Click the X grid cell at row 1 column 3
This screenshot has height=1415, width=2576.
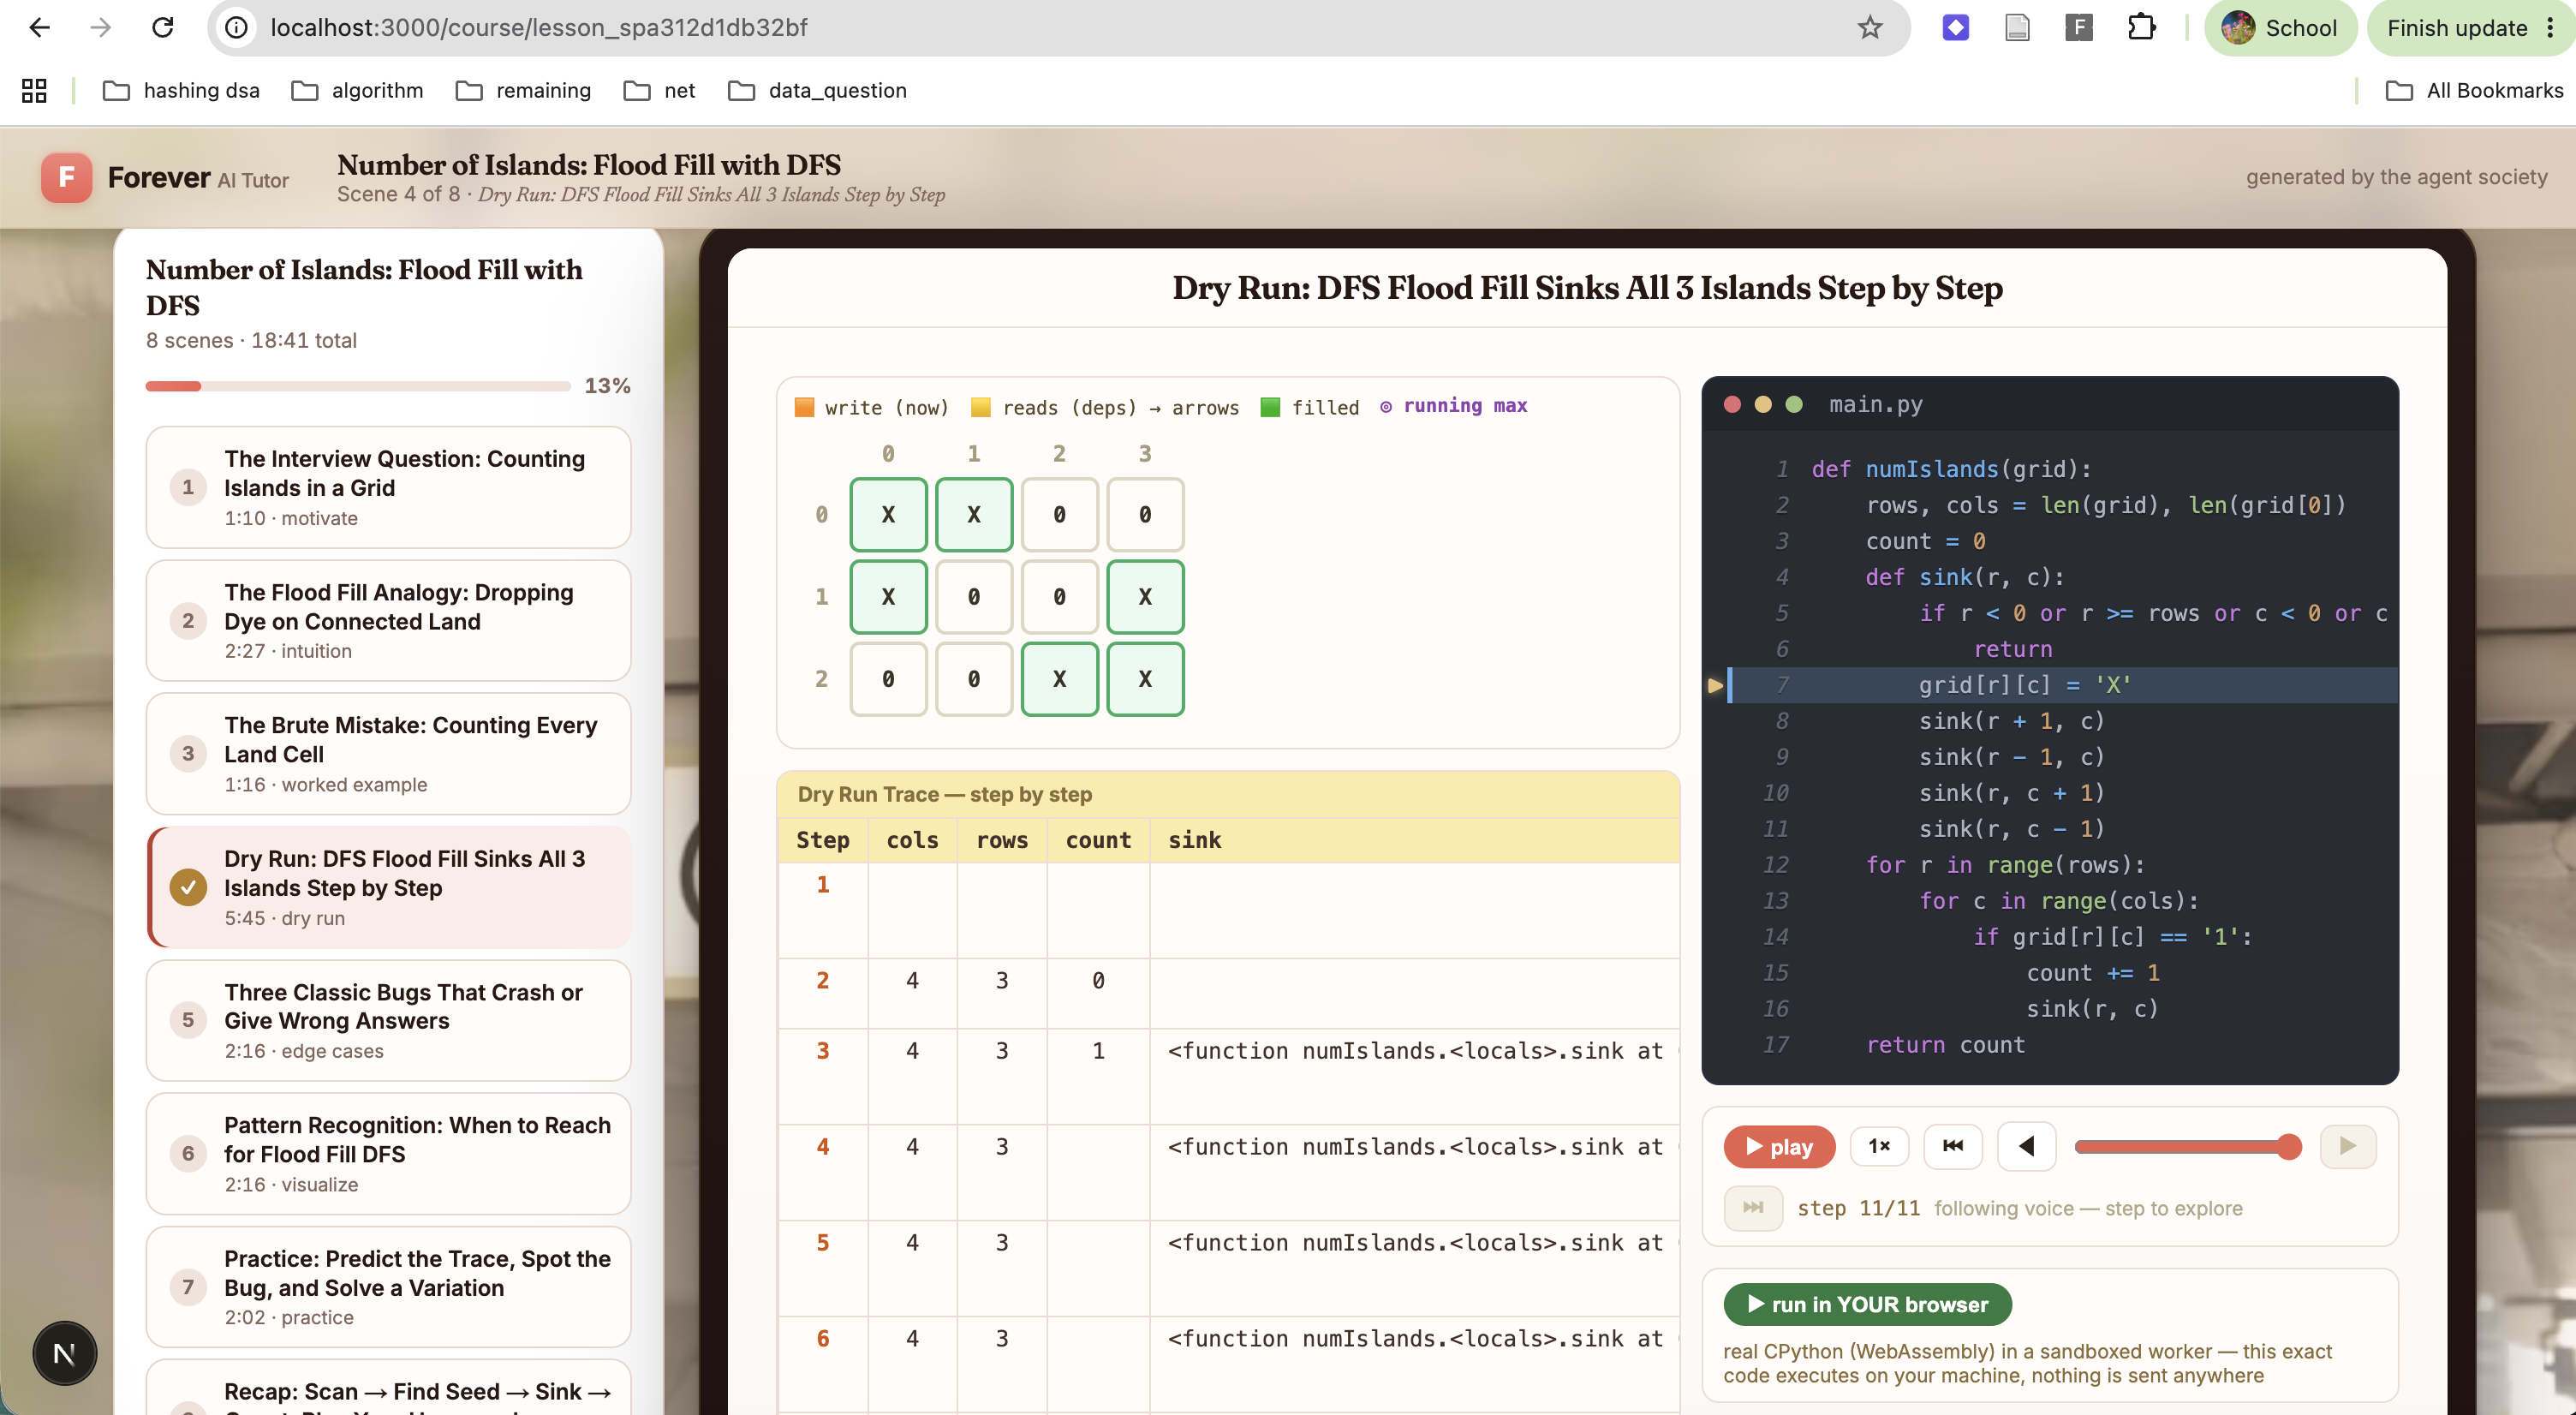1145,596
